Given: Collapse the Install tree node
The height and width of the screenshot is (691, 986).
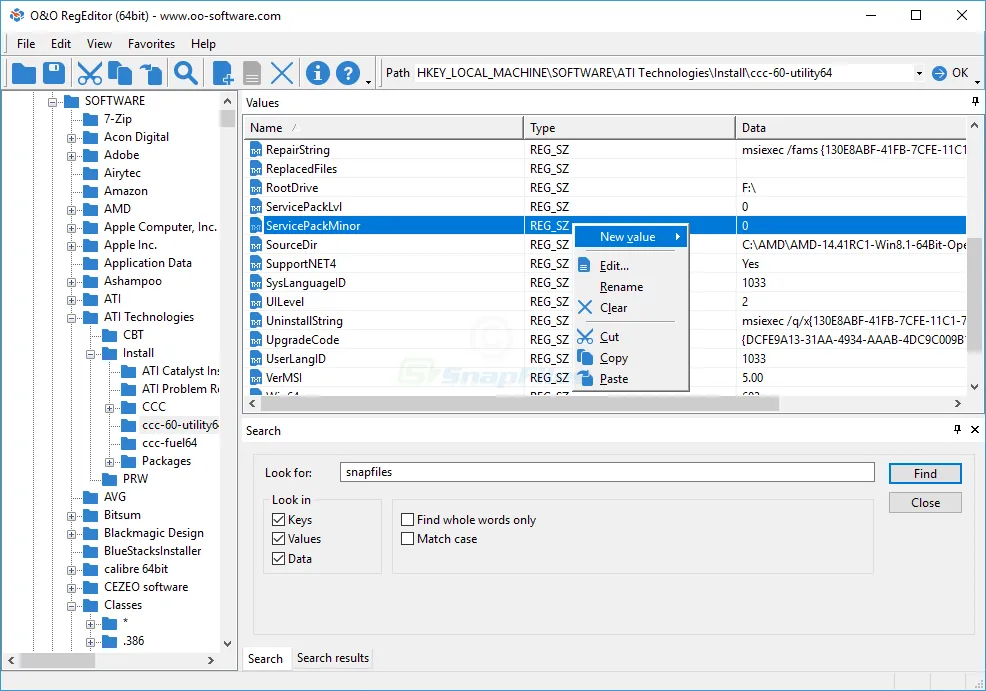Looking at the screenshot, I should coord(91,354).
